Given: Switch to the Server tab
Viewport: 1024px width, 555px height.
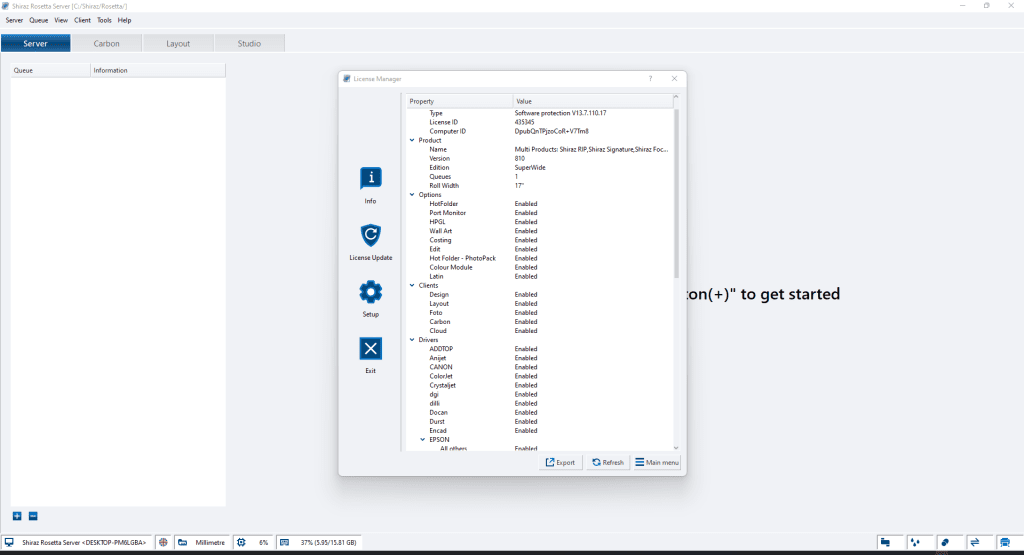Looking at the screenshot, I should tap(35, 44).
